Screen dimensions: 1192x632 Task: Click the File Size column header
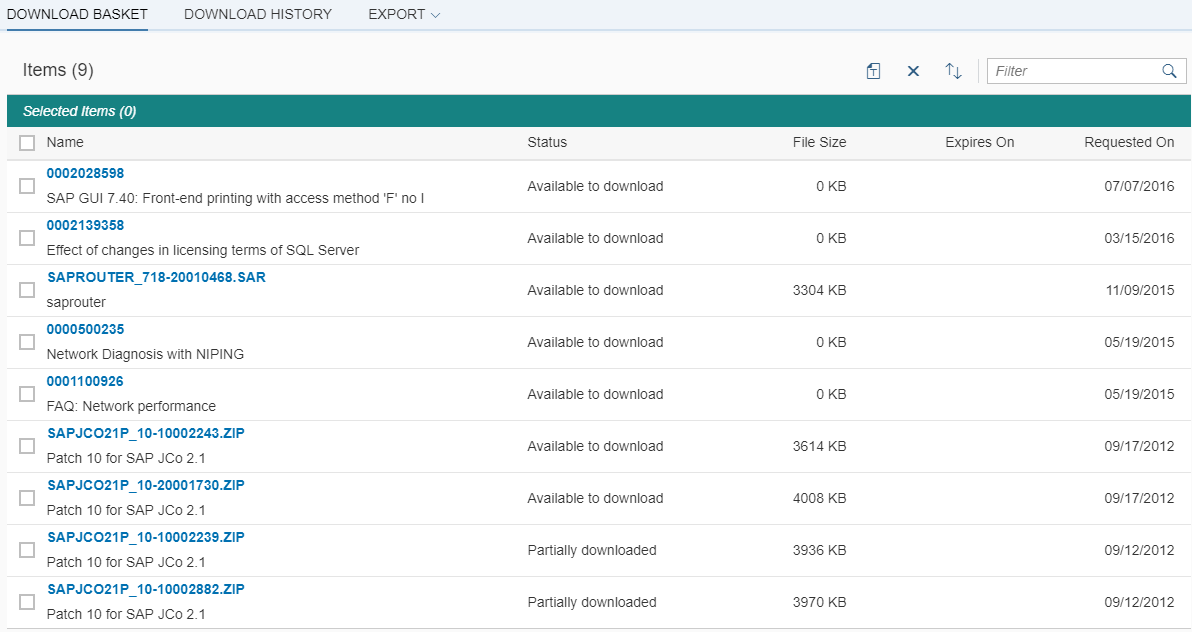(819, 142)
